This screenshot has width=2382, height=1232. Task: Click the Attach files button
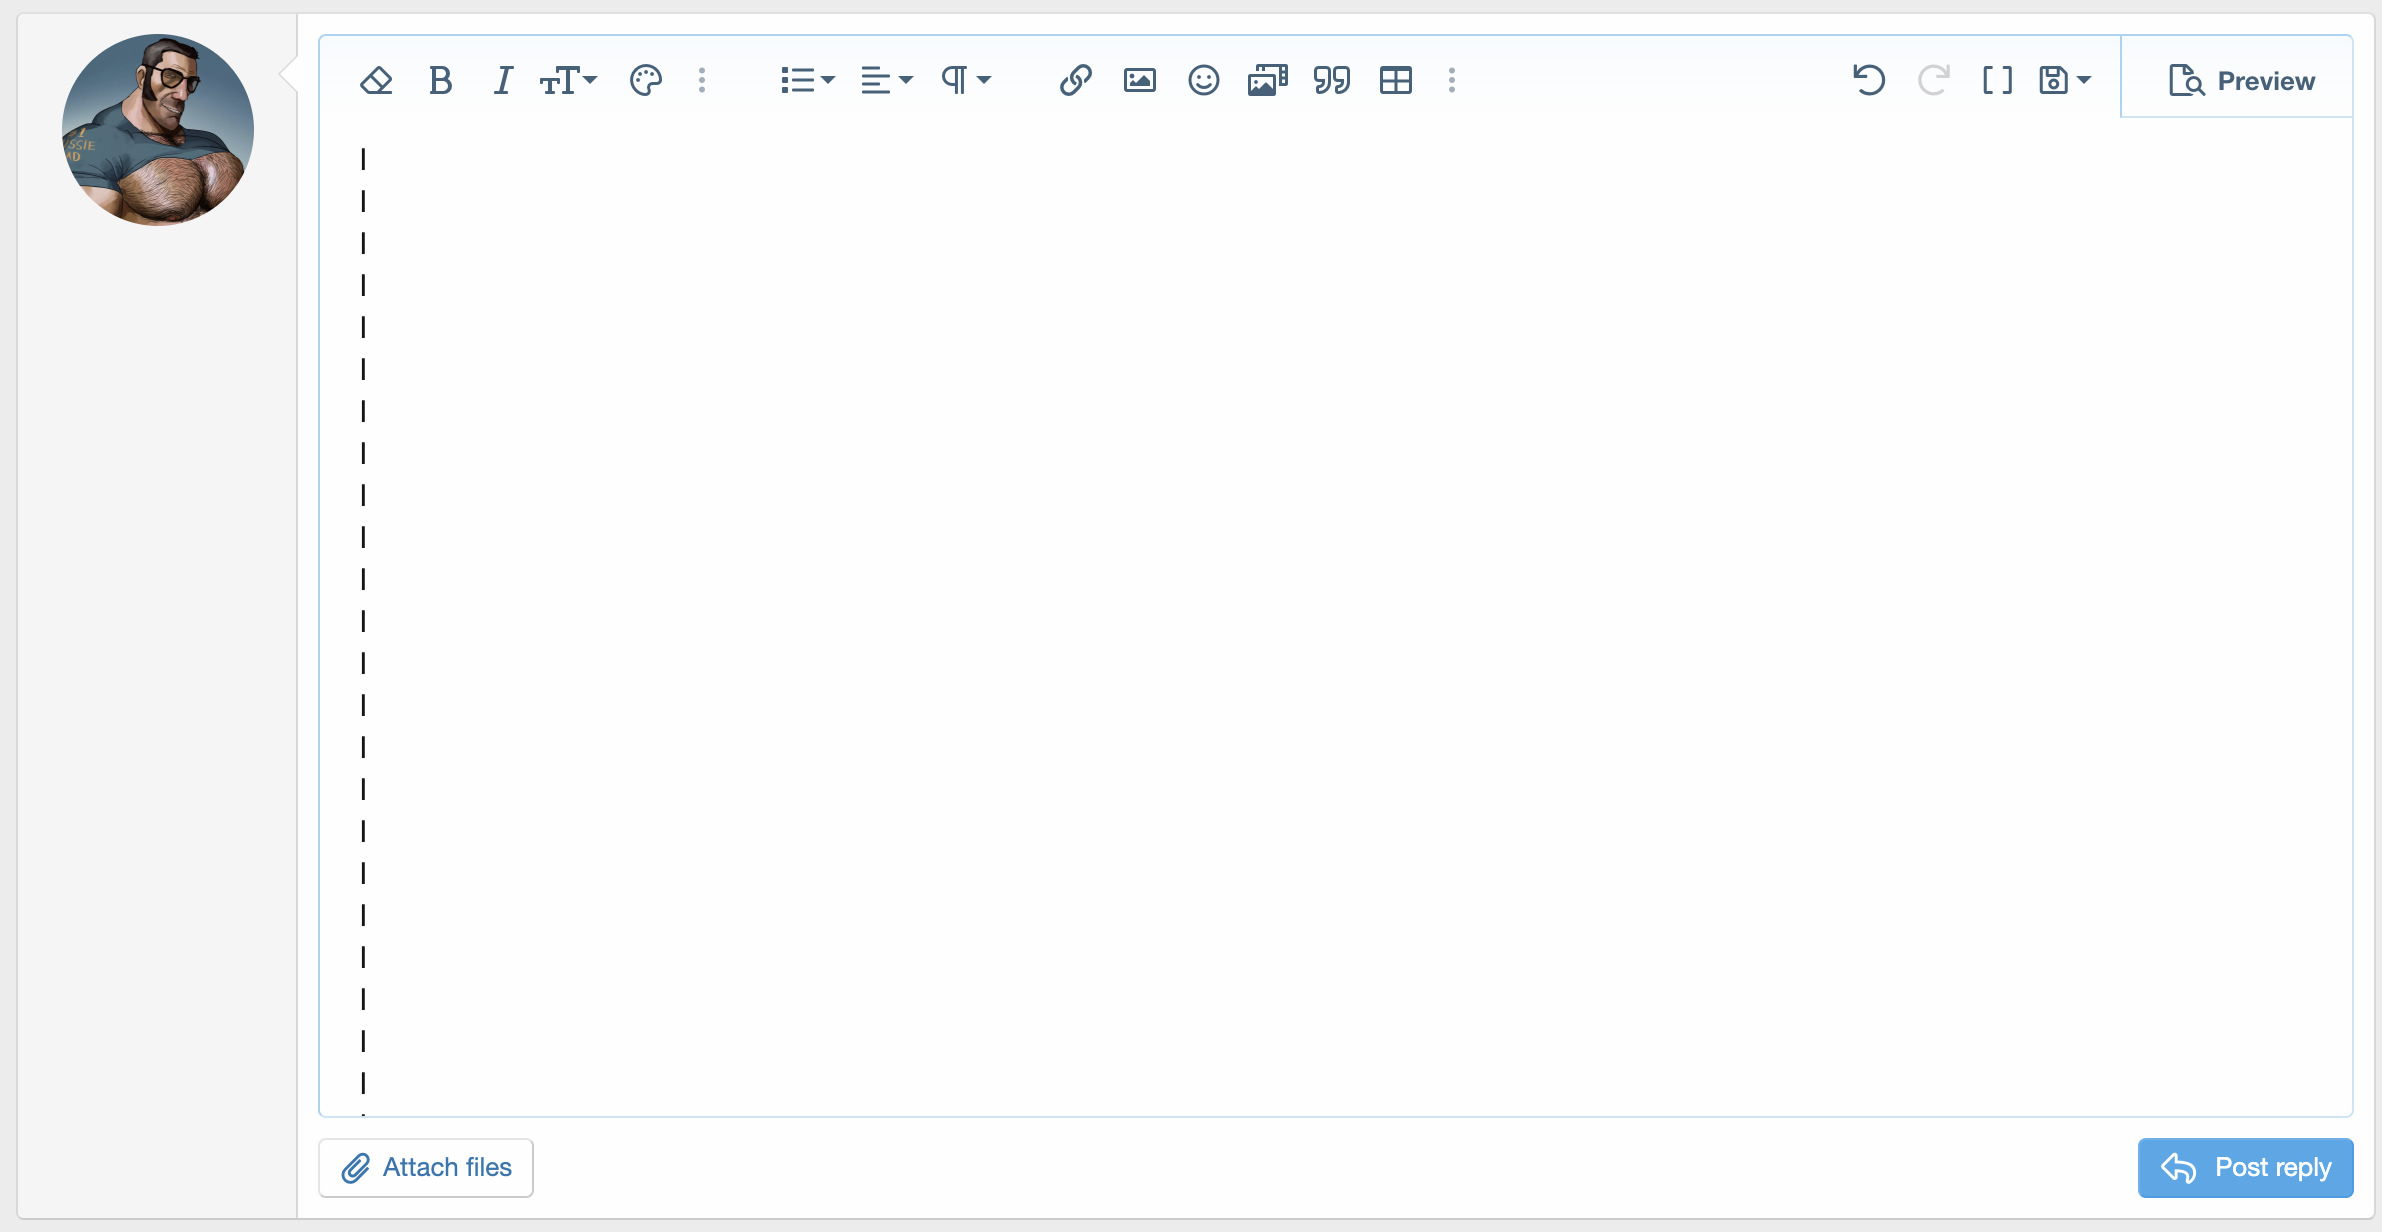[x=424, y=1167]
